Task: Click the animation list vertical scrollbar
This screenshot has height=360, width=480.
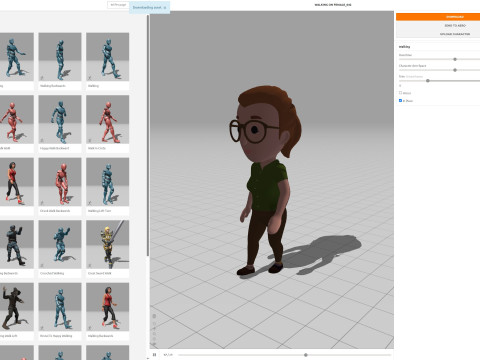Action: [148, 135]
